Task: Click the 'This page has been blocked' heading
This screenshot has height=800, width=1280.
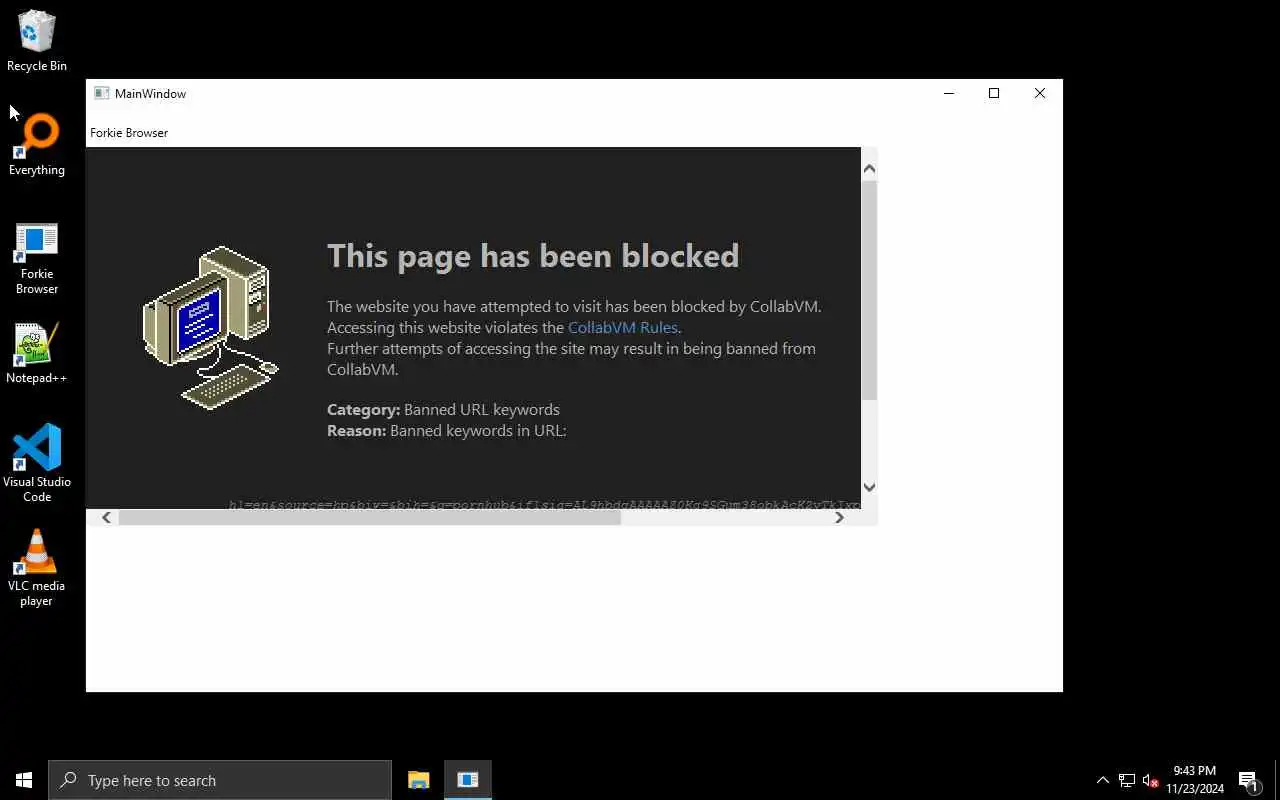Action: (533, 256)
